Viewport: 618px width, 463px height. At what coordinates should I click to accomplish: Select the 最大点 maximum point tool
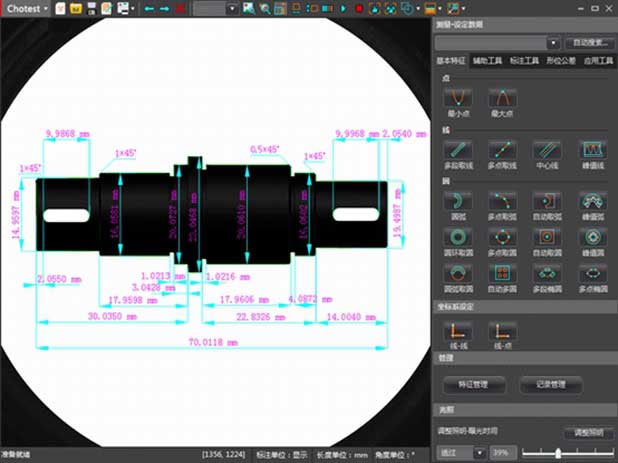pos(501,98)
